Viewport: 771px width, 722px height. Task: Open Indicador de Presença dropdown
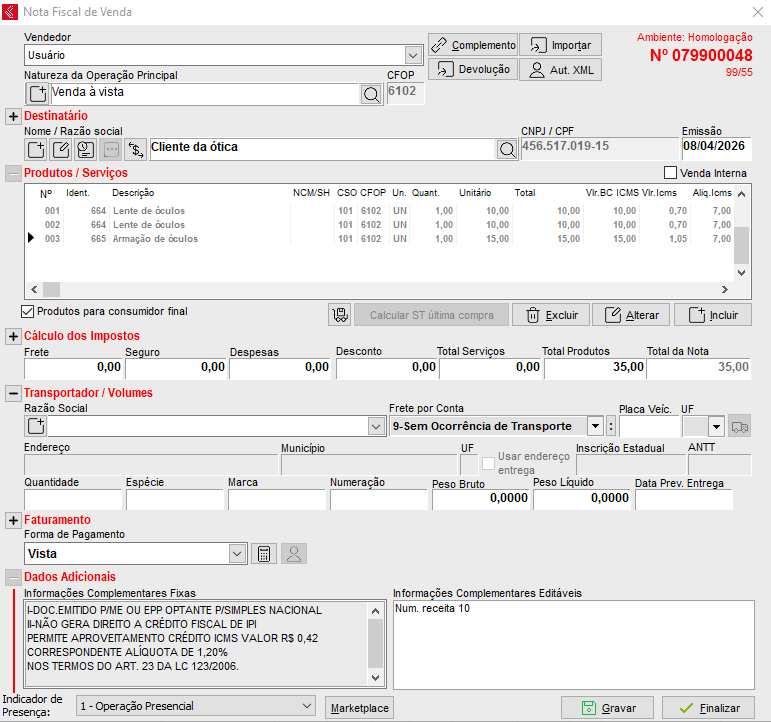click(306, 706)
